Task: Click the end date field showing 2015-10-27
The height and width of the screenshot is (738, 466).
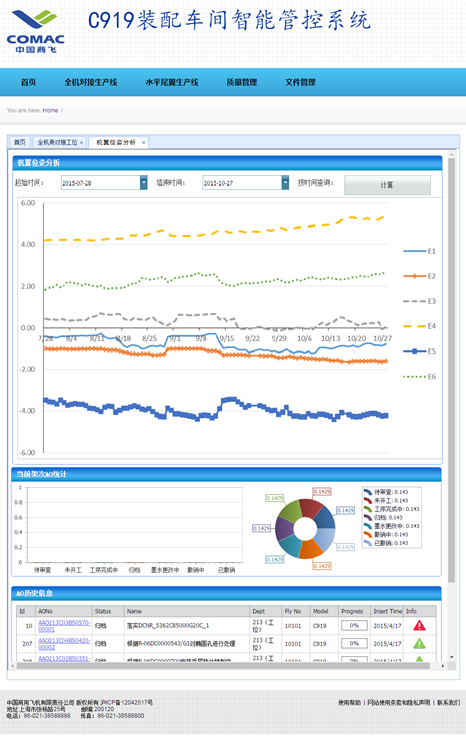Action: pos(242,183)
